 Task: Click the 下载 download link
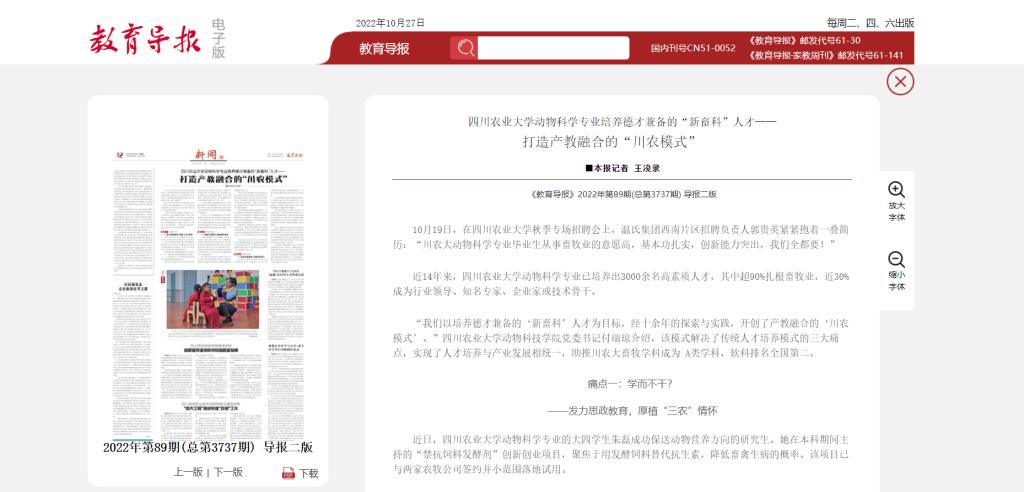(309, 473)
